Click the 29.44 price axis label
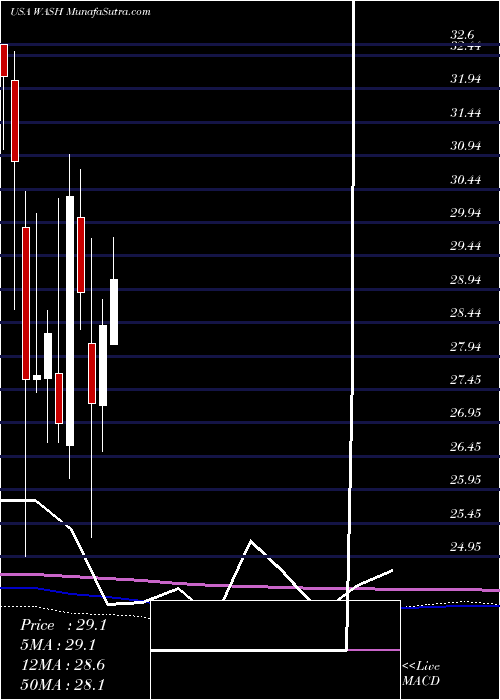Viewport: 500px width, 700px height. (466, 246)
